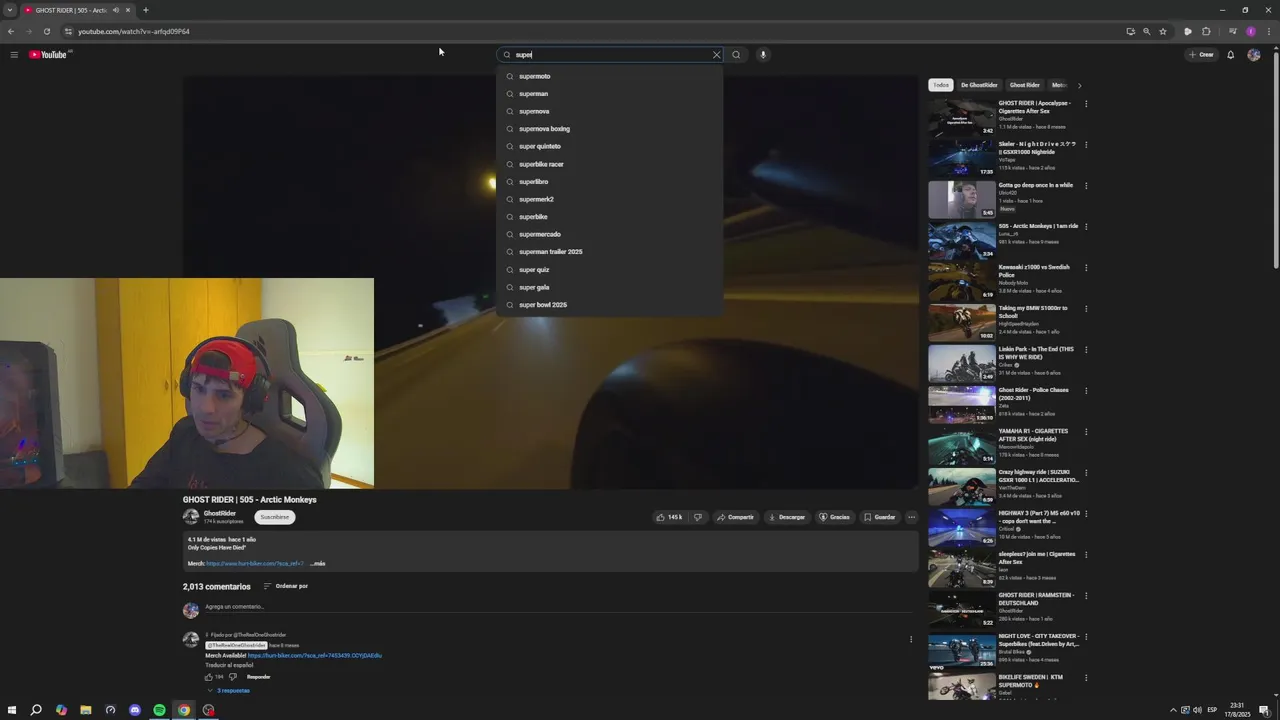1280x720 pixels.
Task: Open options for 'Linkin Park - In The End'
Action: [1086, 350]
